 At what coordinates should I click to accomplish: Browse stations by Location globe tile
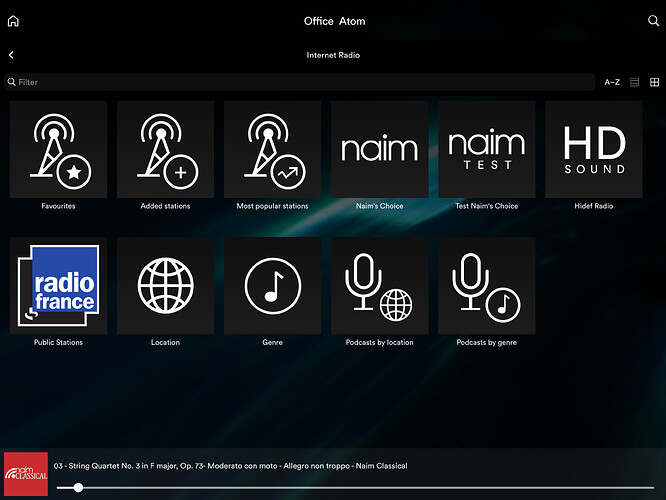click(x=165, y=285)
